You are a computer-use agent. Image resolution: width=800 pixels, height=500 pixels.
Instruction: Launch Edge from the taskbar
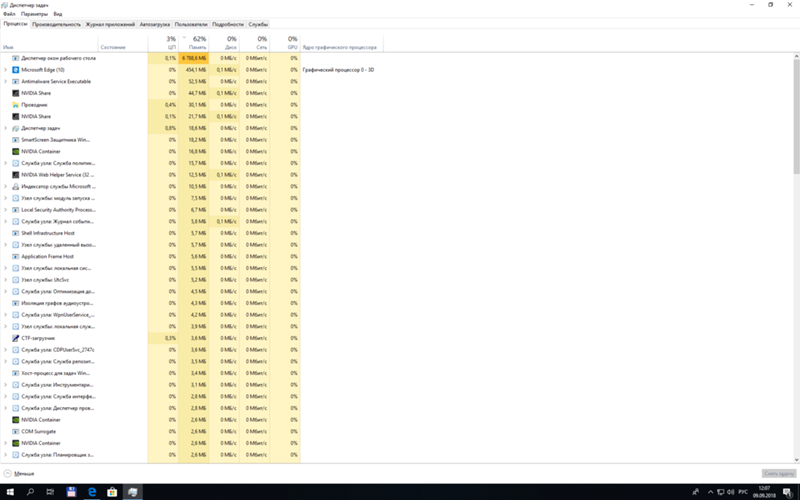(x=92, y=492)
